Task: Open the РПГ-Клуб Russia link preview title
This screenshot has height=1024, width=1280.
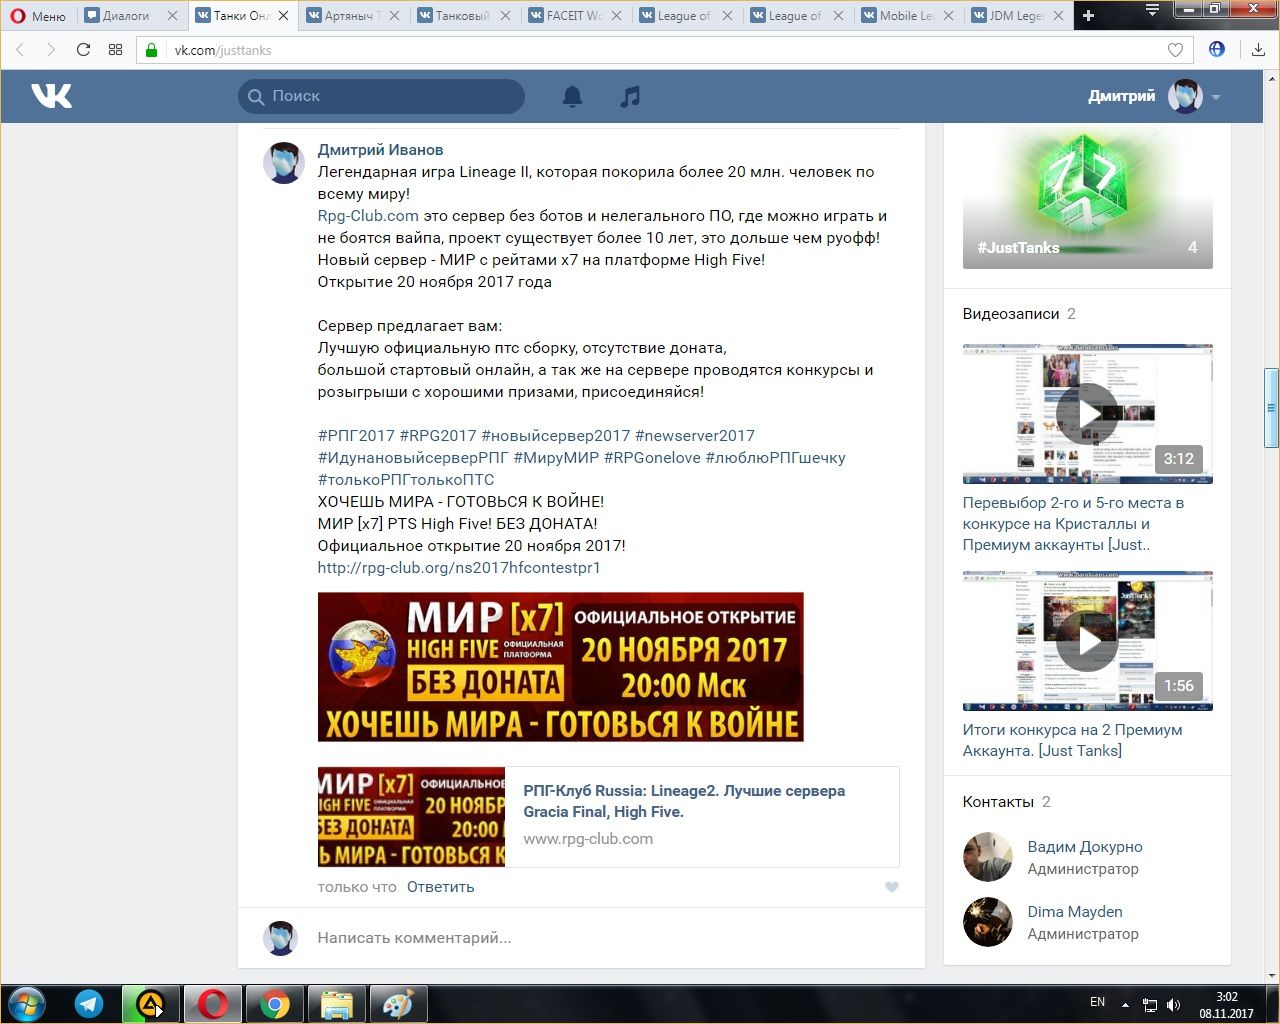Action: pos(684,801)
